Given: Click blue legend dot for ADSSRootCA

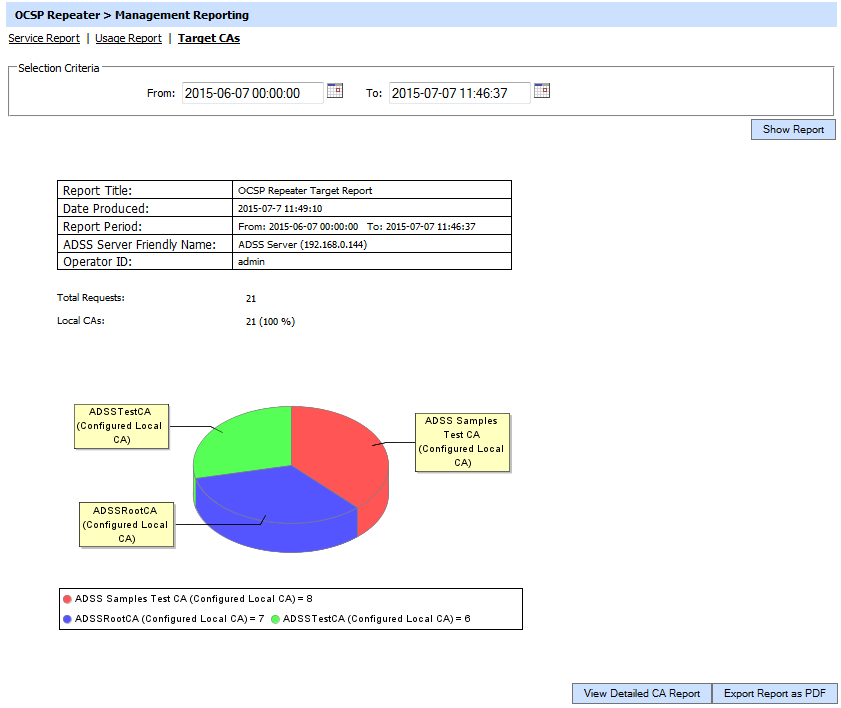Looking at the screenshot, I should click(x=68, y=619).
